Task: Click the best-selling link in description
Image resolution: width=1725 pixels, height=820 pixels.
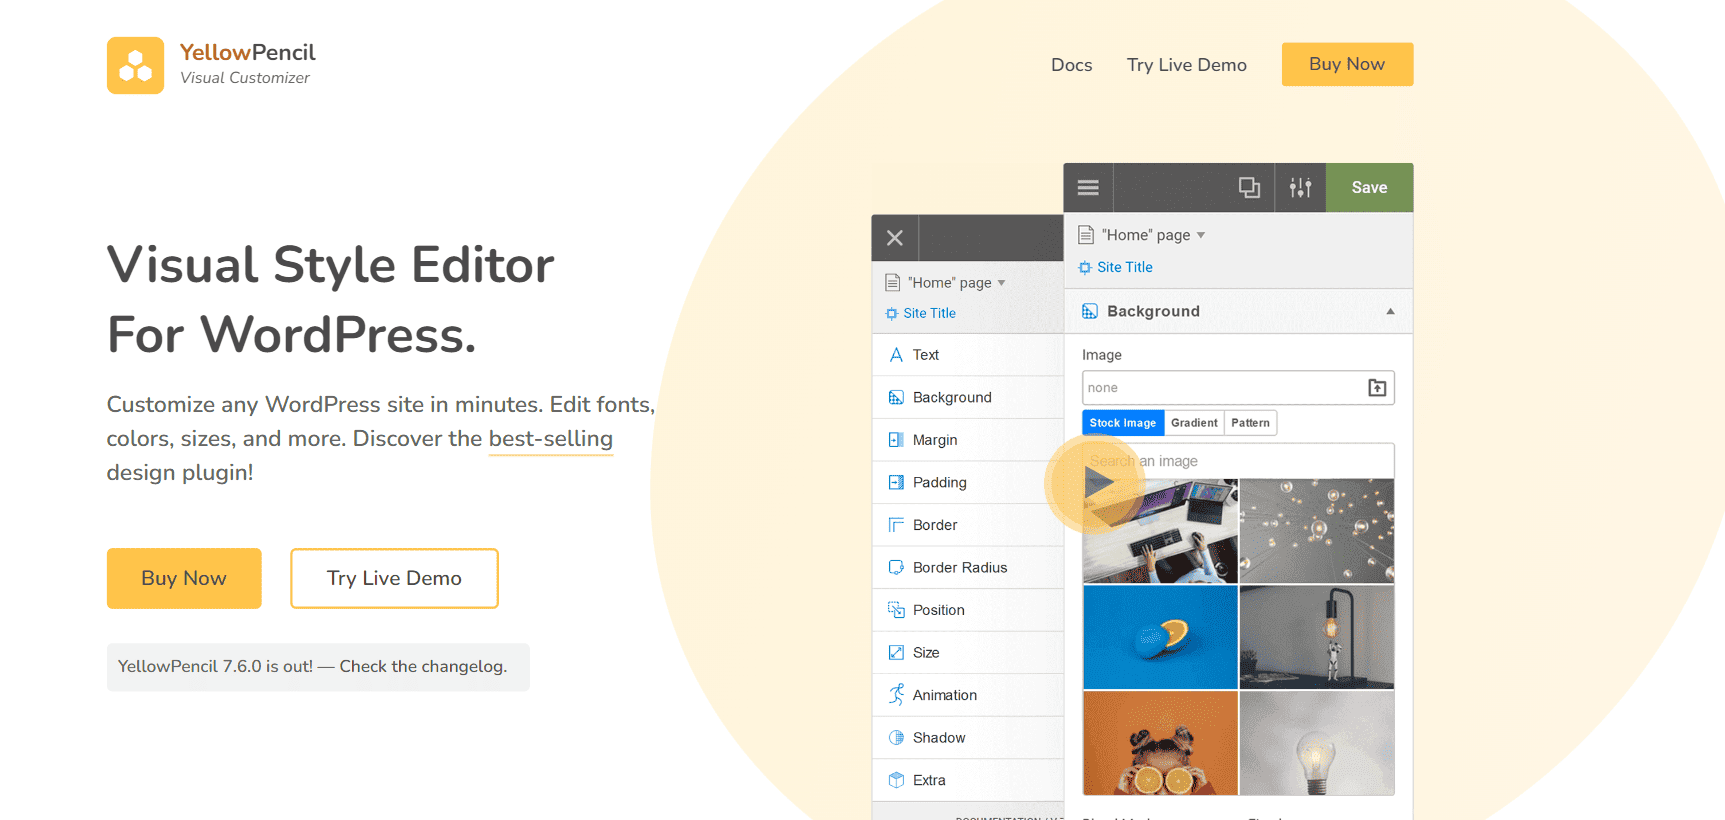Action: pyautogui.click(x=550, y=439)
